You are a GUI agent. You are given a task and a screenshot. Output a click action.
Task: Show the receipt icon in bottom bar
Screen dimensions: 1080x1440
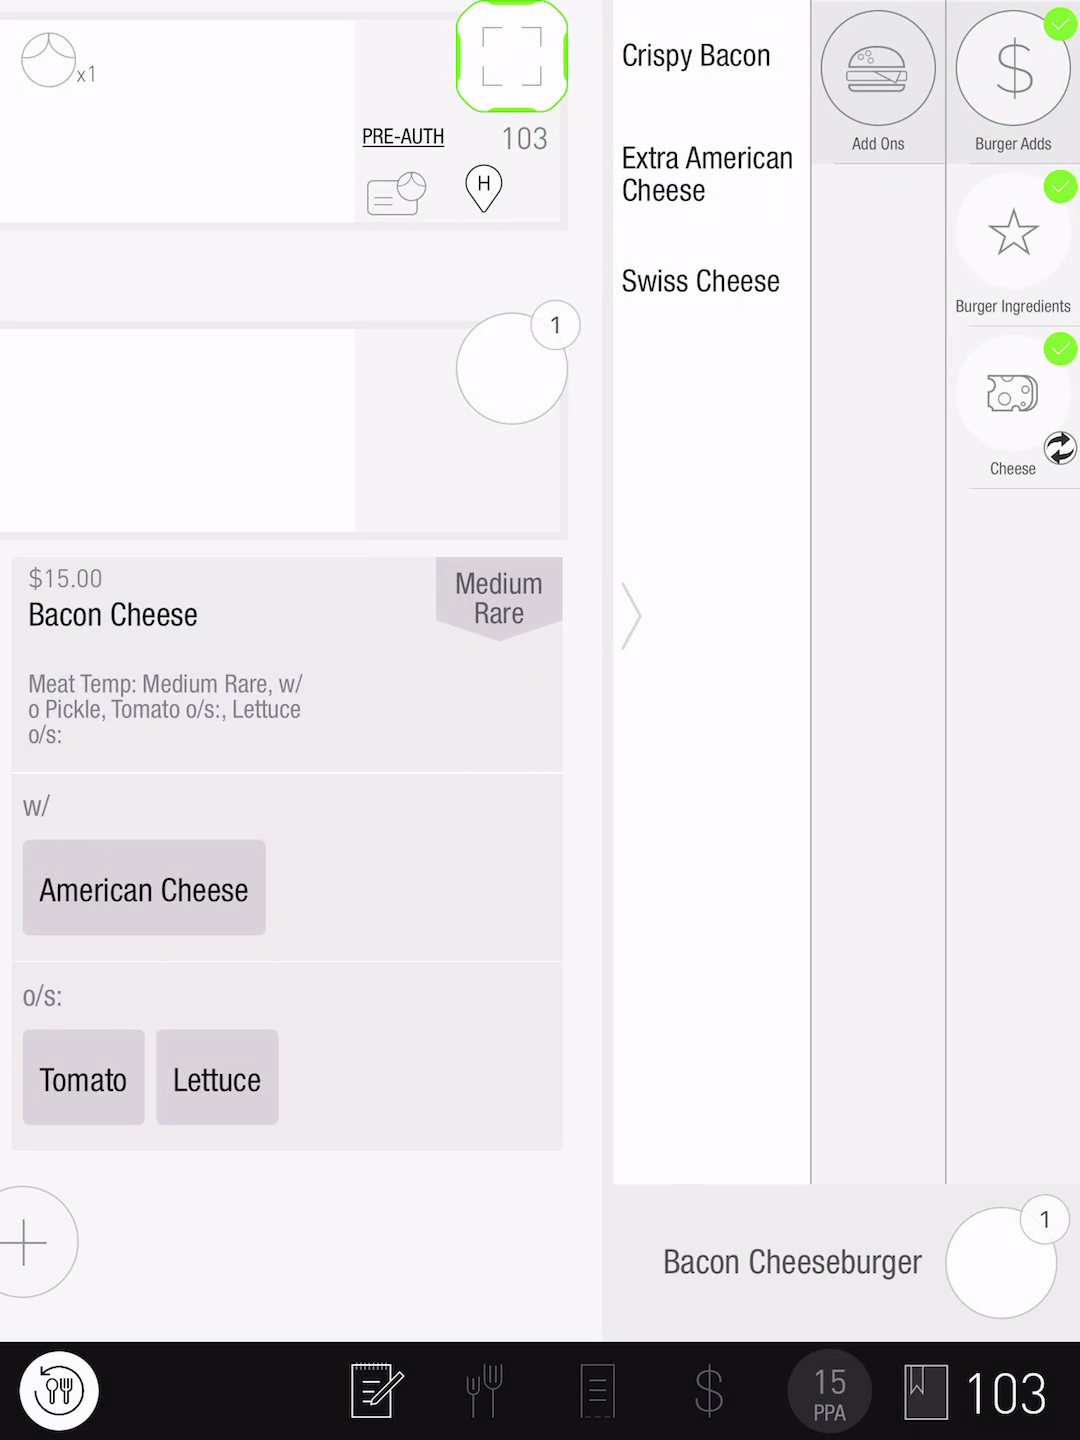point(597,1390)
